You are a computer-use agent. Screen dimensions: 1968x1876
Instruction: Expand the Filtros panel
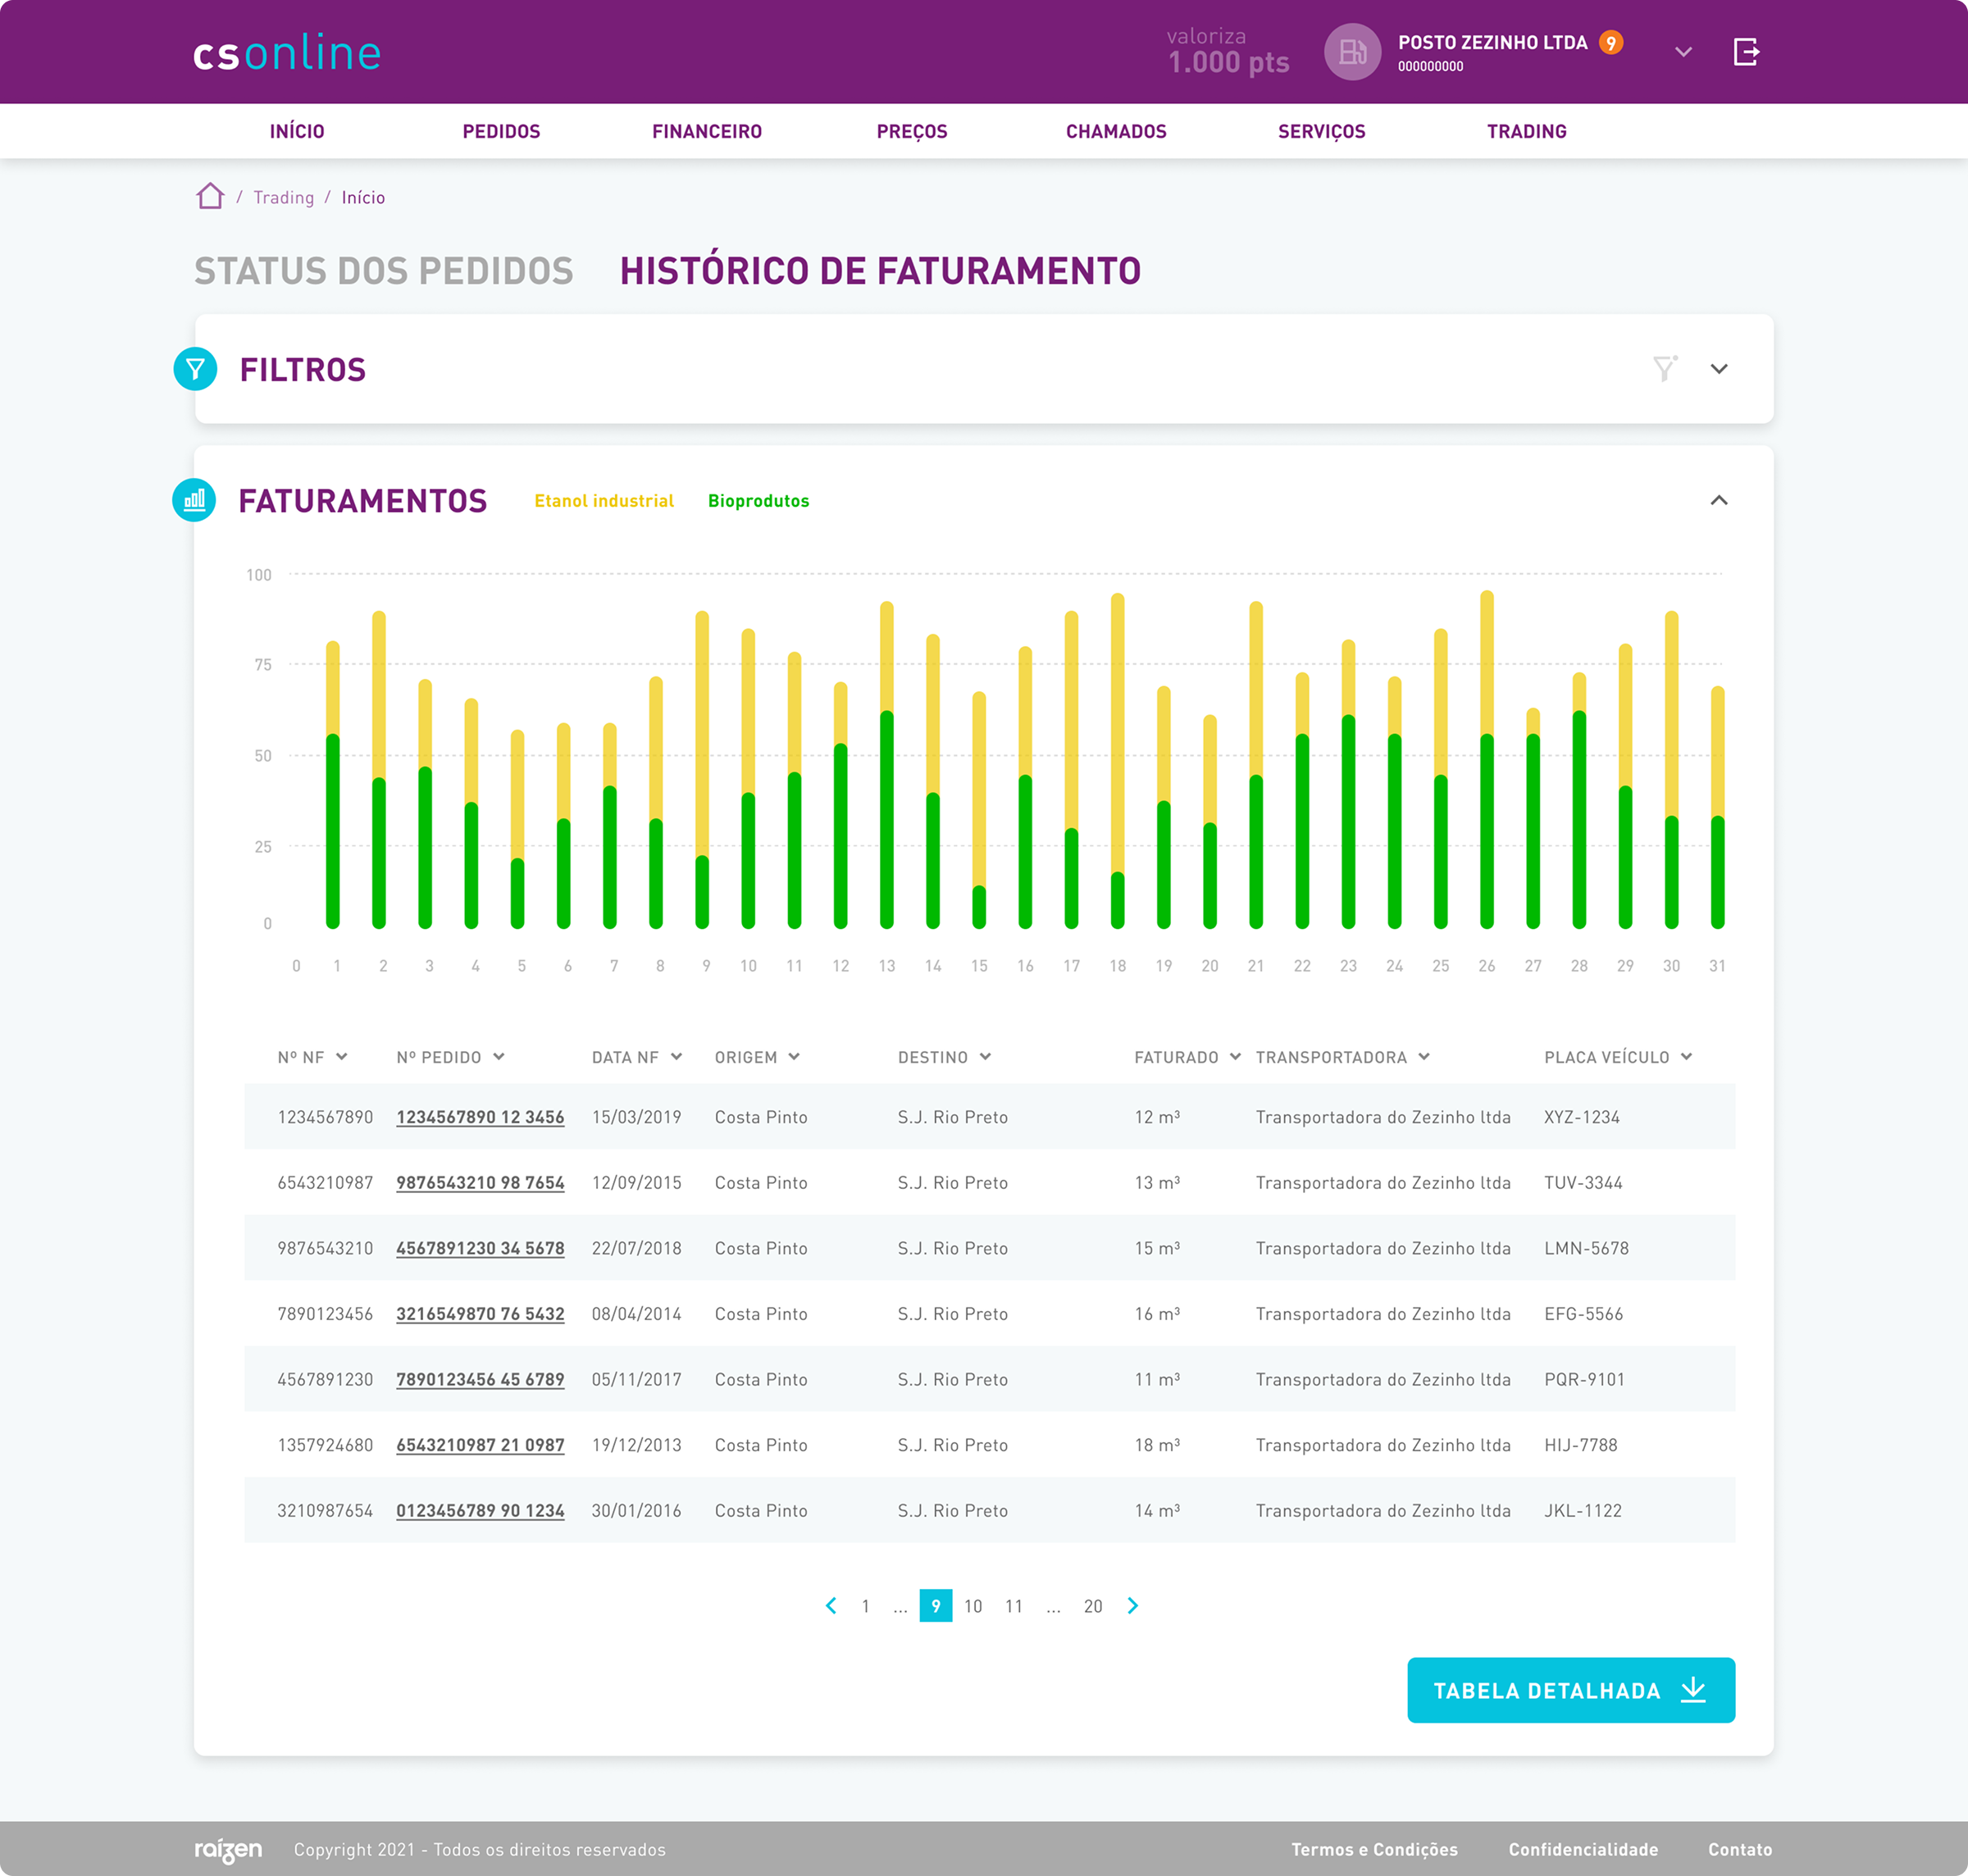(x=1718, y=369)
